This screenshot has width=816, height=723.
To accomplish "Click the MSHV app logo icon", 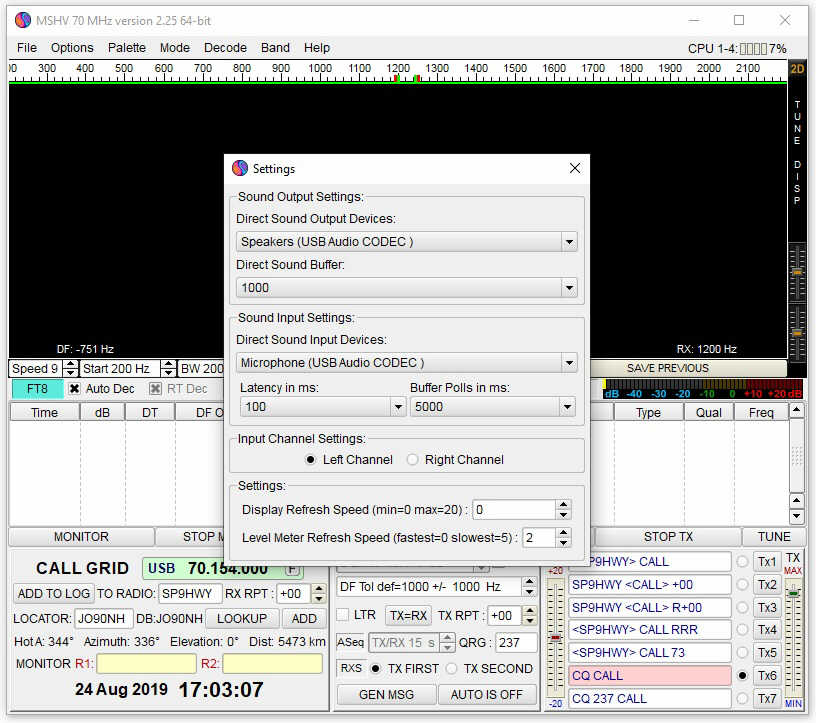I will [x=22, y=20].
